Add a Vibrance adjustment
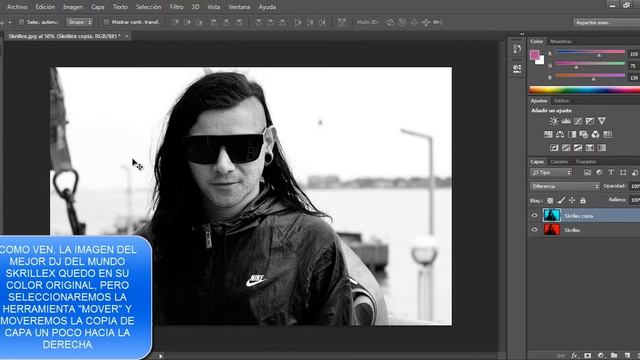The height and width of the screenshot is (360, 640). [602, 121]
